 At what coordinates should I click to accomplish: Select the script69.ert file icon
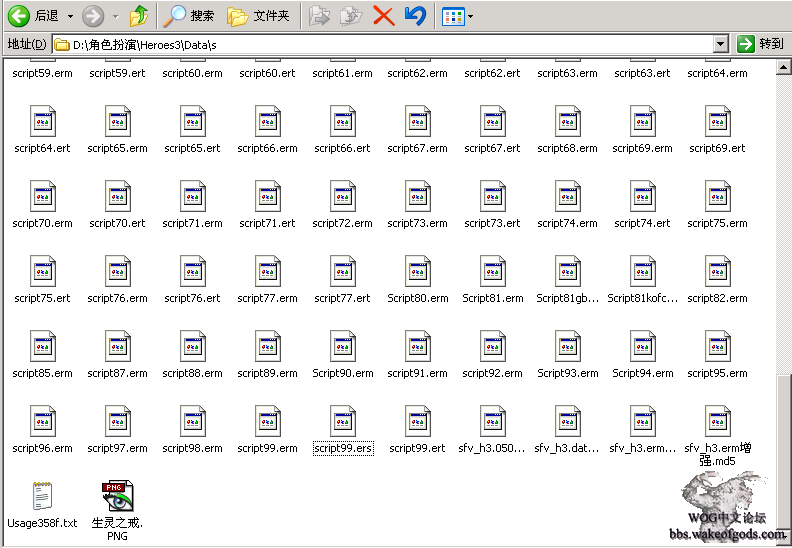click(717, 121)
